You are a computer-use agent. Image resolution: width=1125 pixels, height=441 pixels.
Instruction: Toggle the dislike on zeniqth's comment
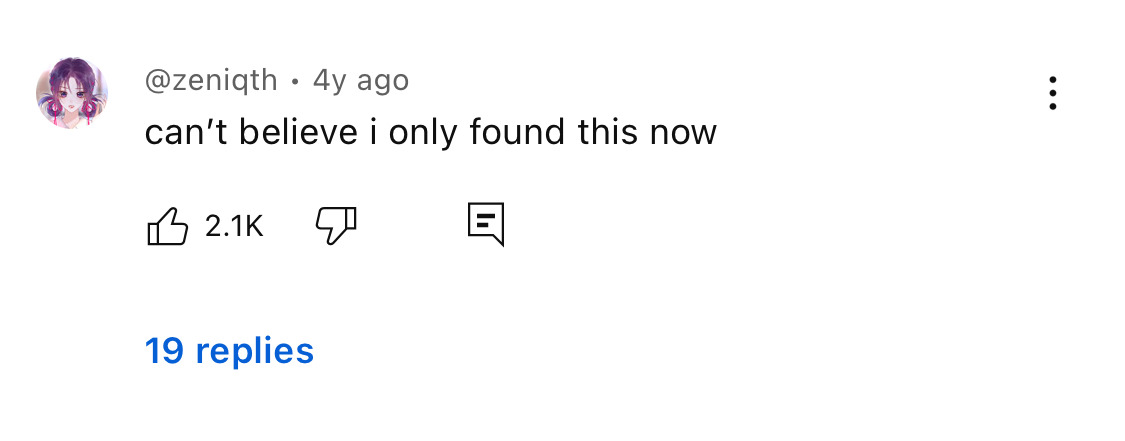[336, 226]
